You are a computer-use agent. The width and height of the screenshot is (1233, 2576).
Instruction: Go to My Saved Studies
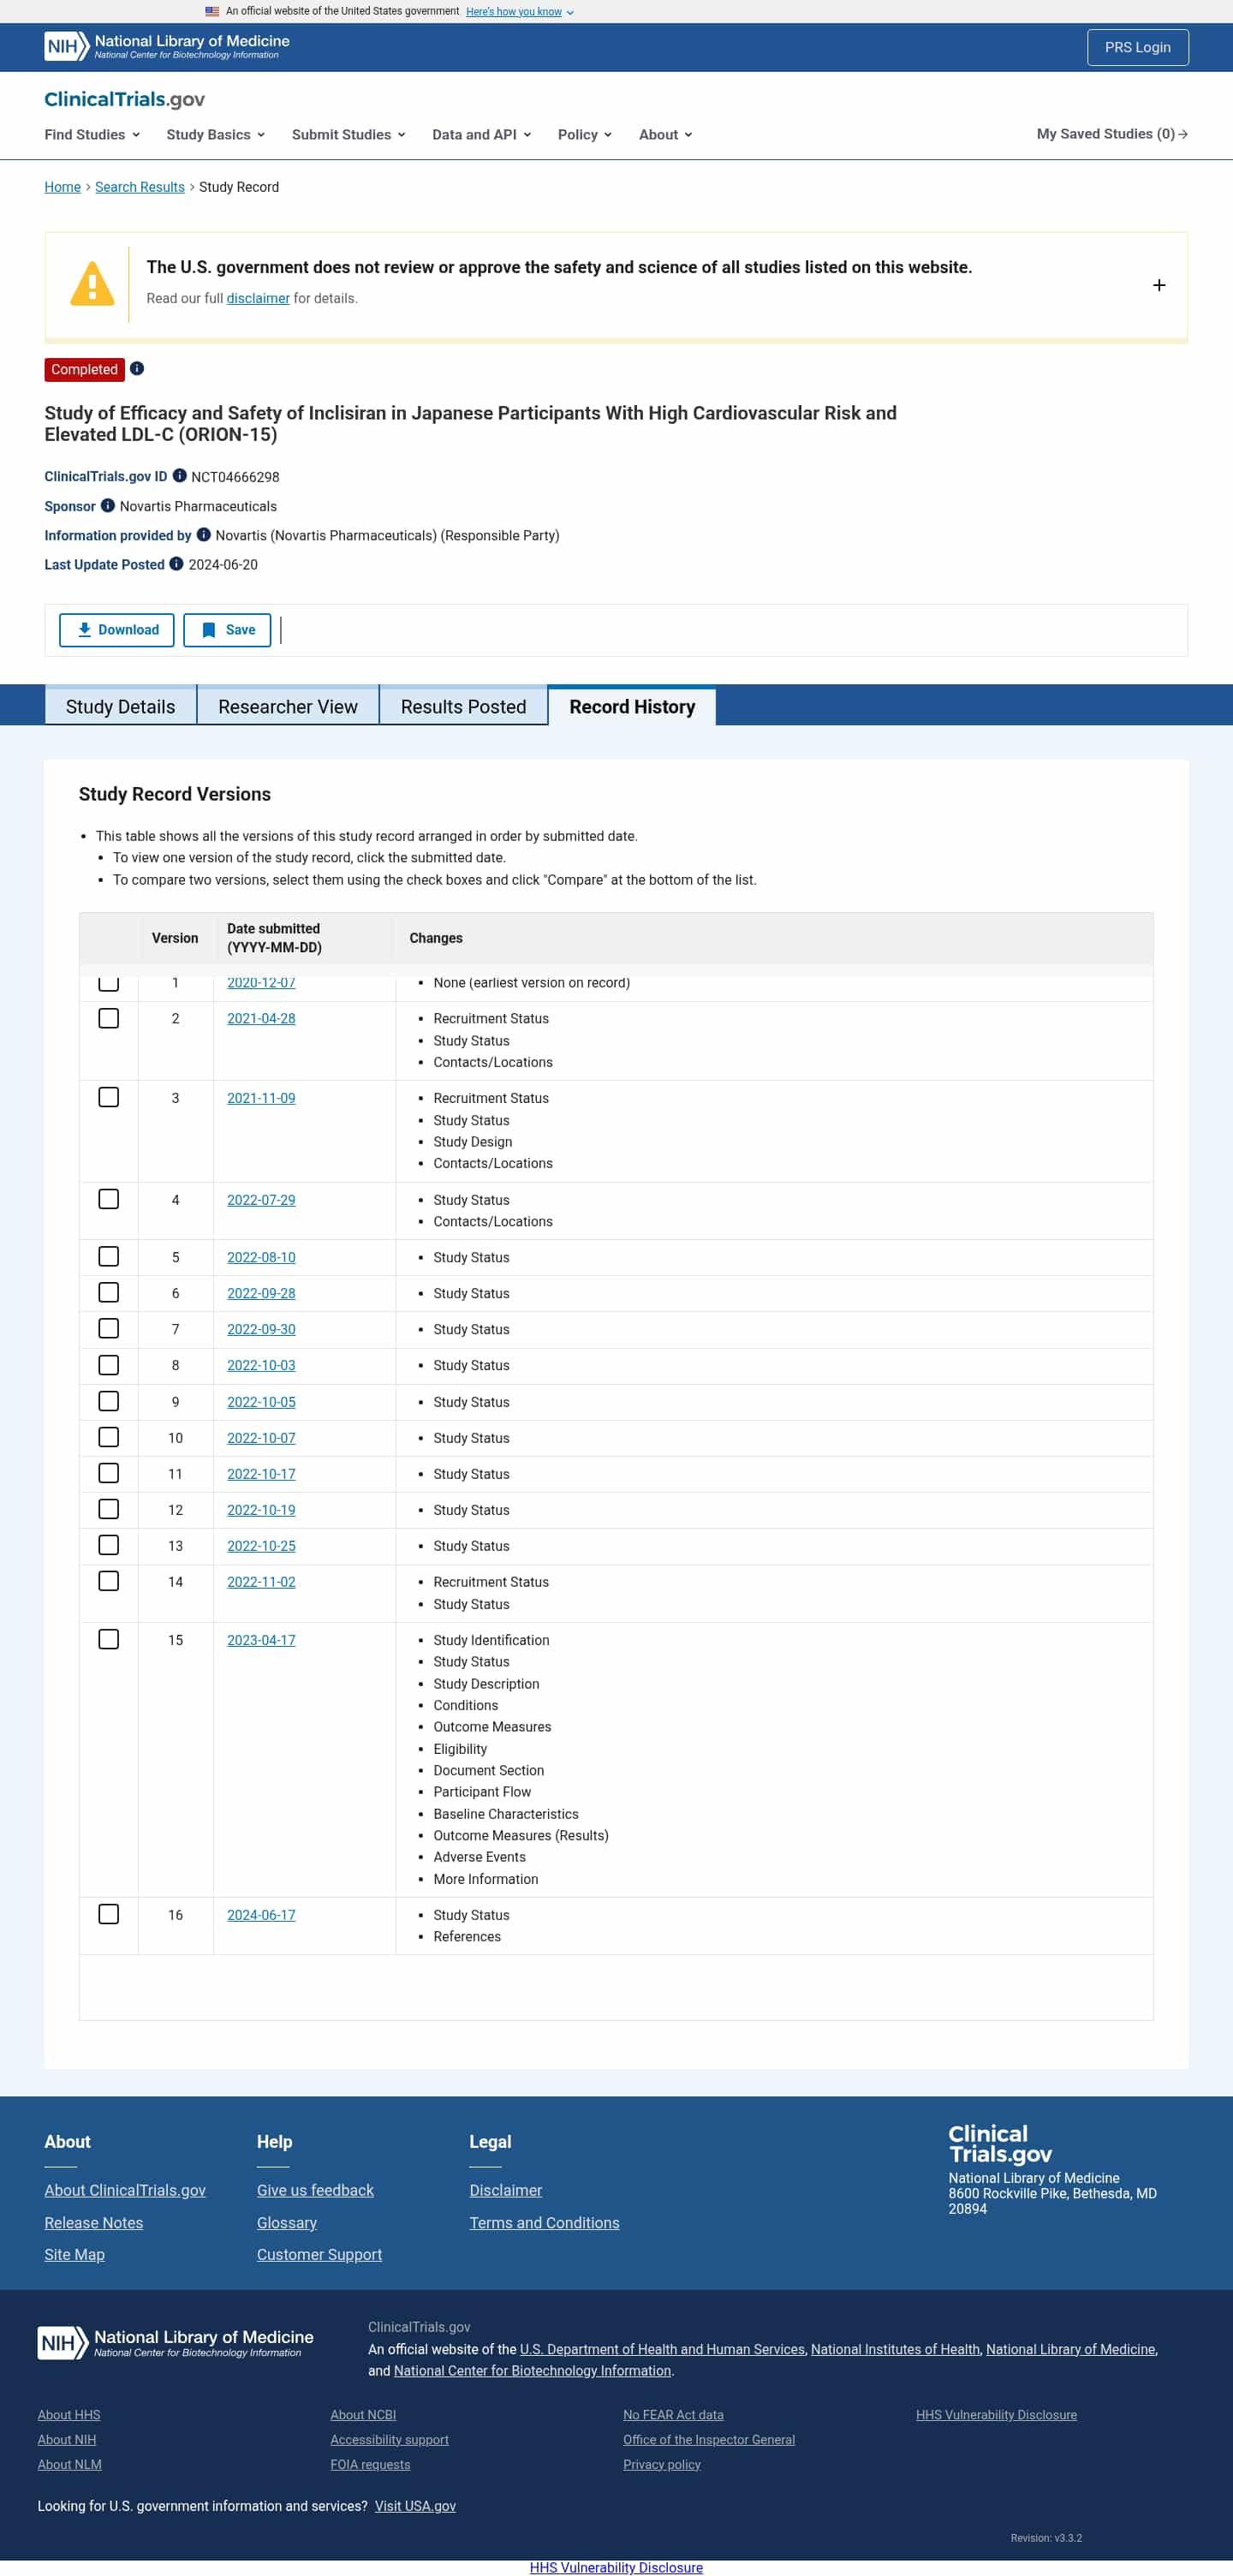(1111, 134)
